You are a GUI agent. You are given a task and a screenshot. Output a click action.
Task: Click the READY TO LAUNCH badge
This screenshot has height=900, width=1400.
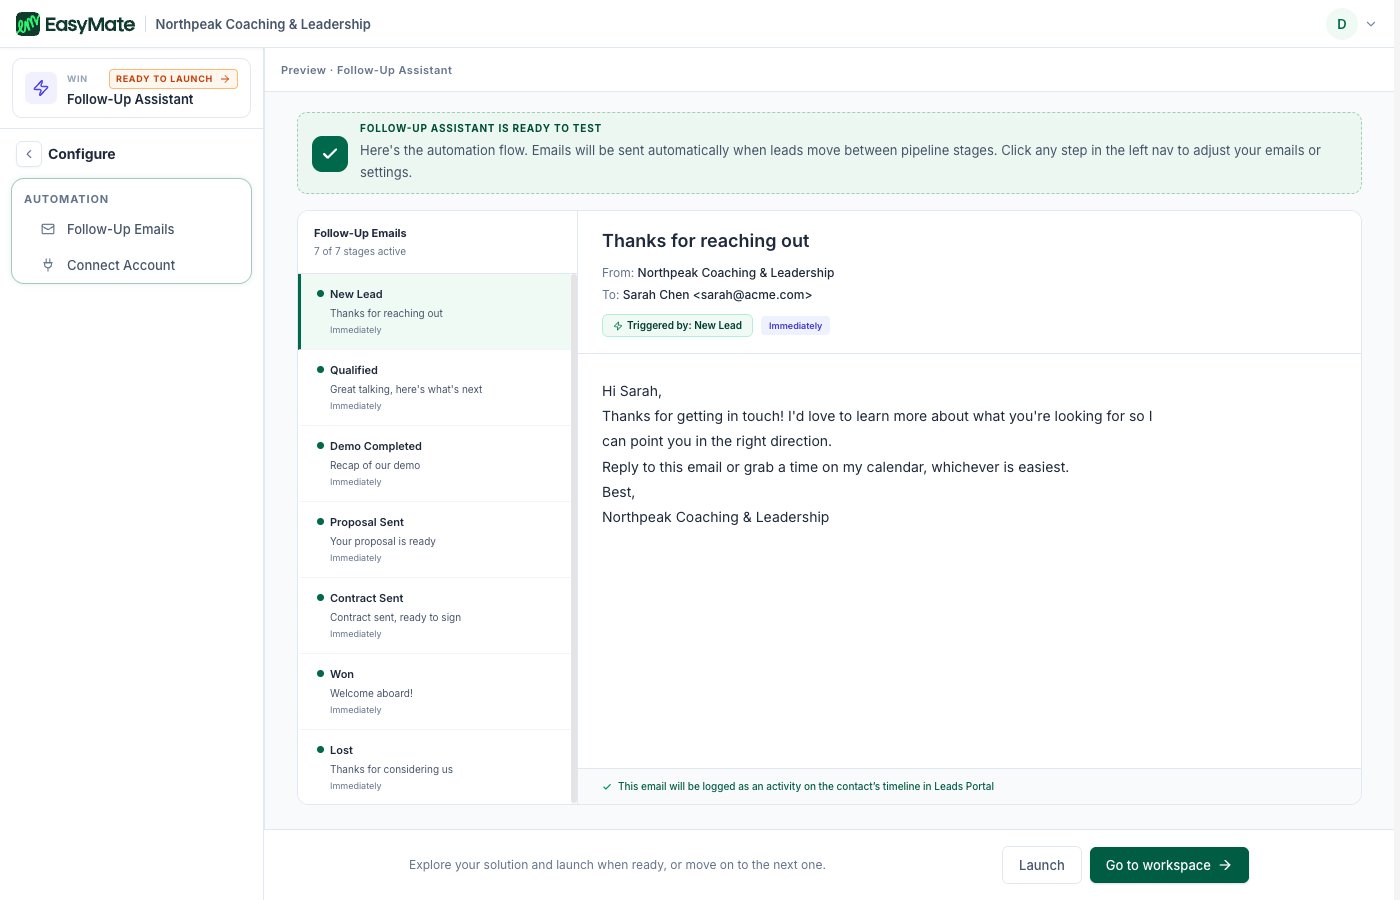tap(173, 79)
